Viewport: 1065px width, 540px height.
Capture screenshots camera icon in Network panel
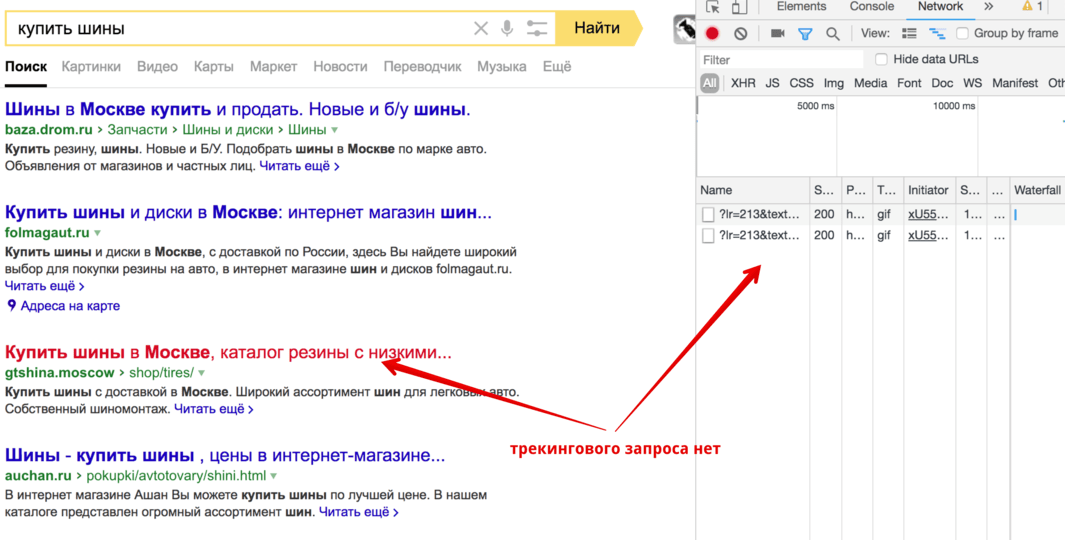(778, 33)
